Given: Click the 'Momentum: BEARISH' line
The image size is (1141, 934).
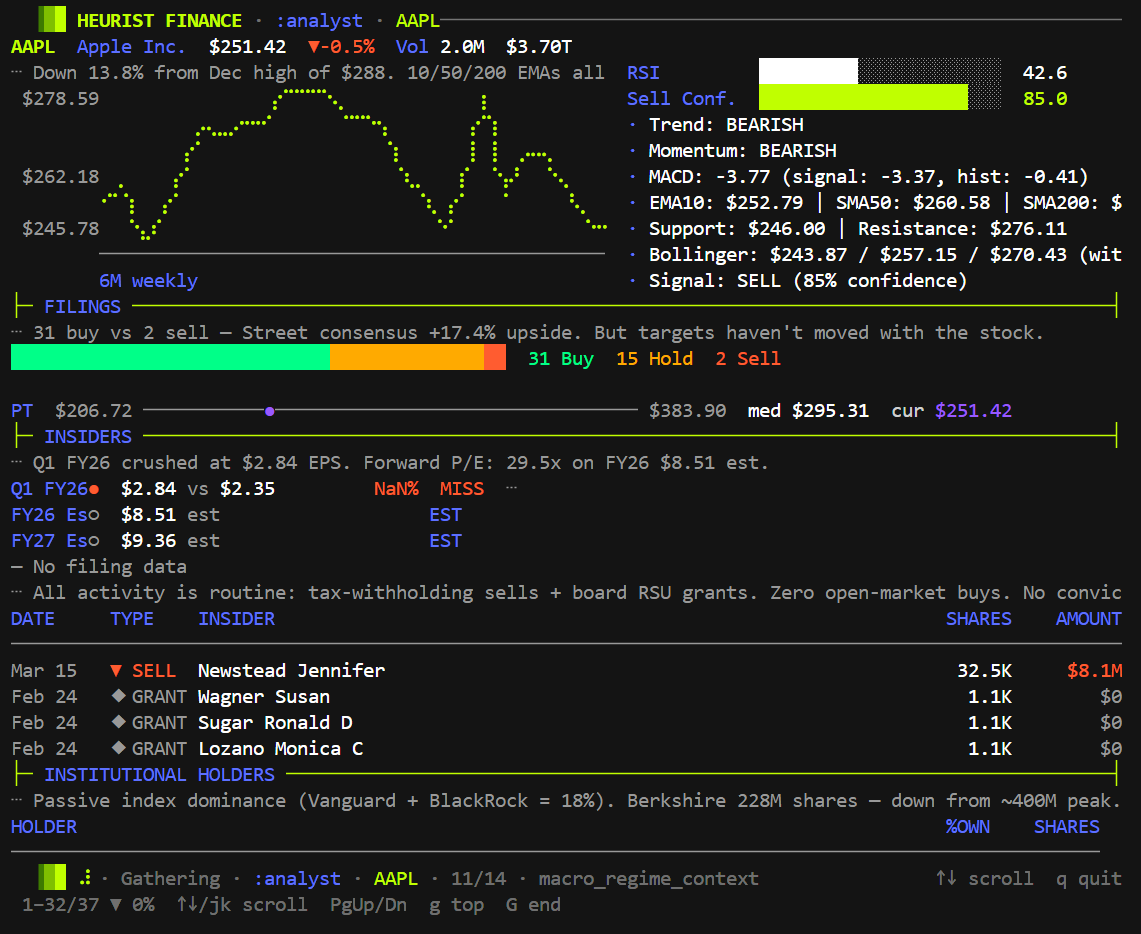Looking at the screenshot, I should pos(743,151).
